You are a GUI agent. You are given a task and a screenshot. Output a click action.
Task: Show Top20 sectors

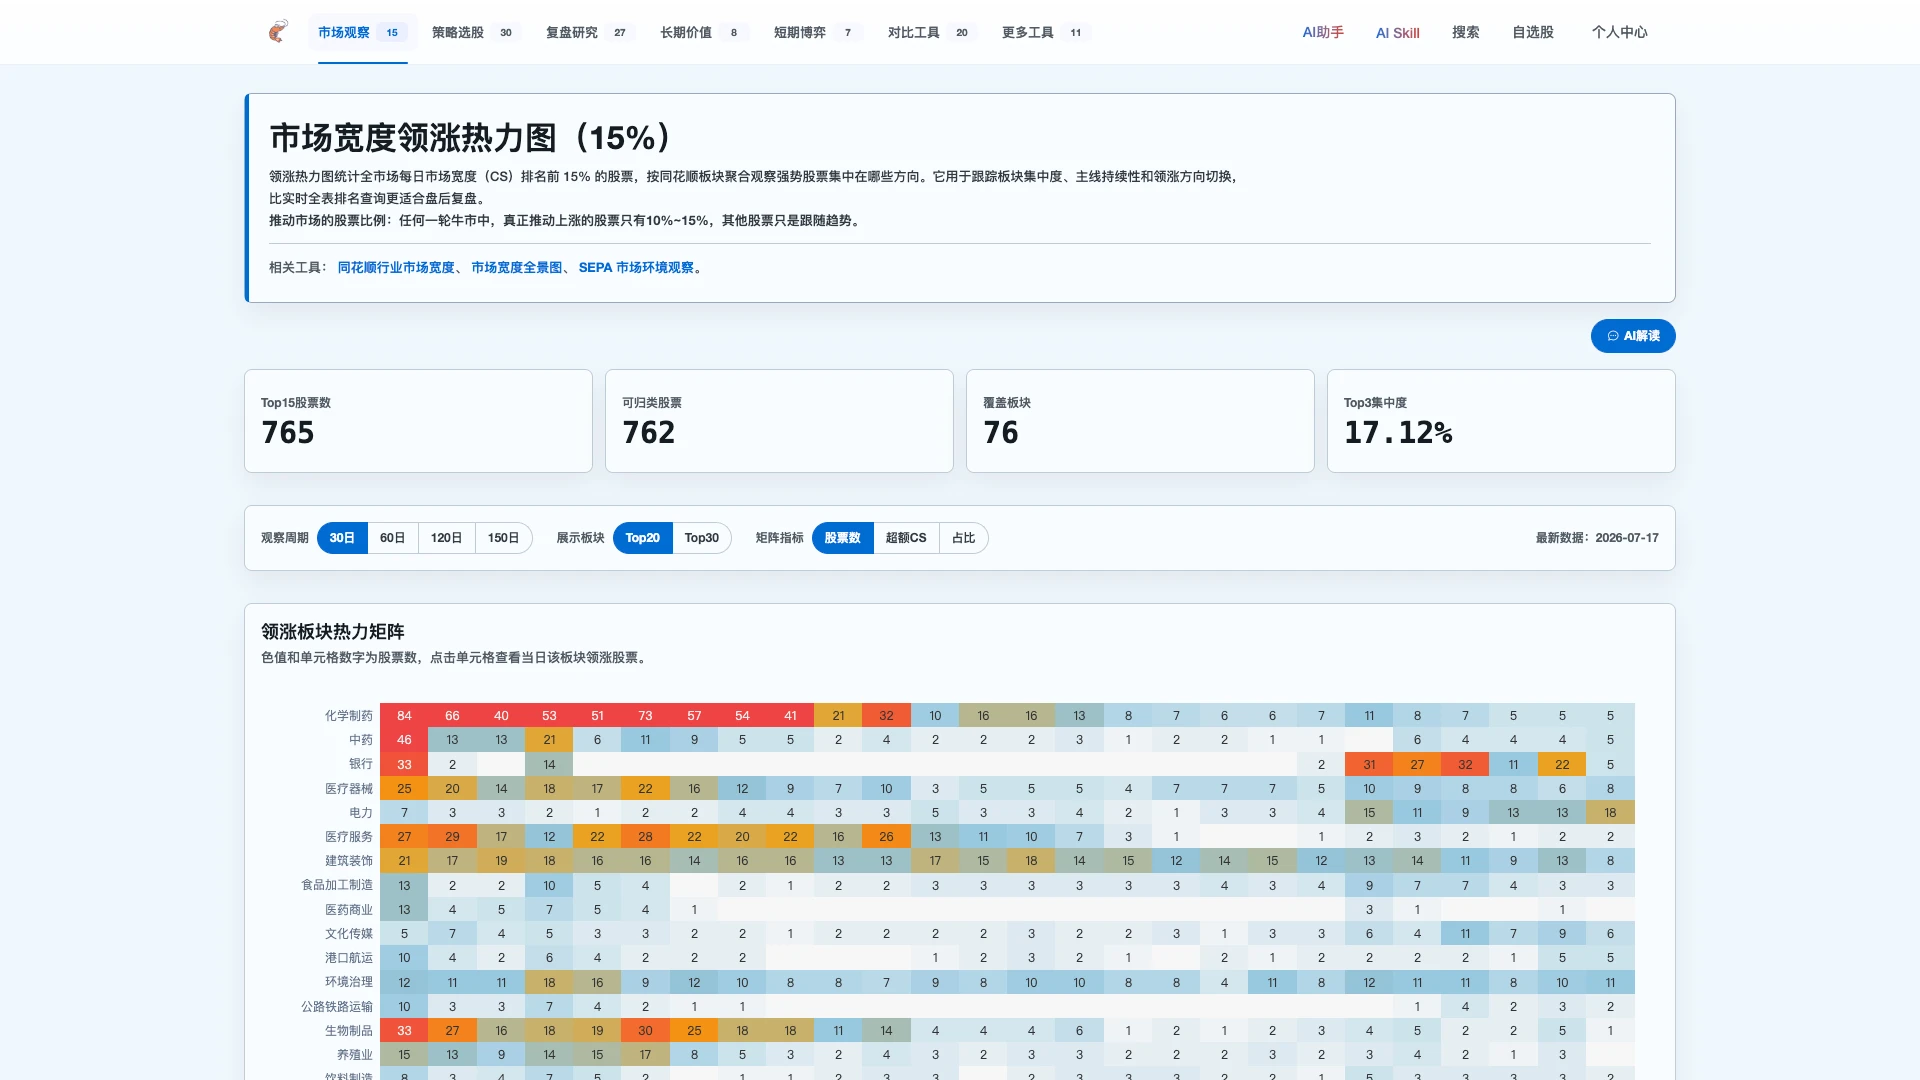tap(642, 538)
